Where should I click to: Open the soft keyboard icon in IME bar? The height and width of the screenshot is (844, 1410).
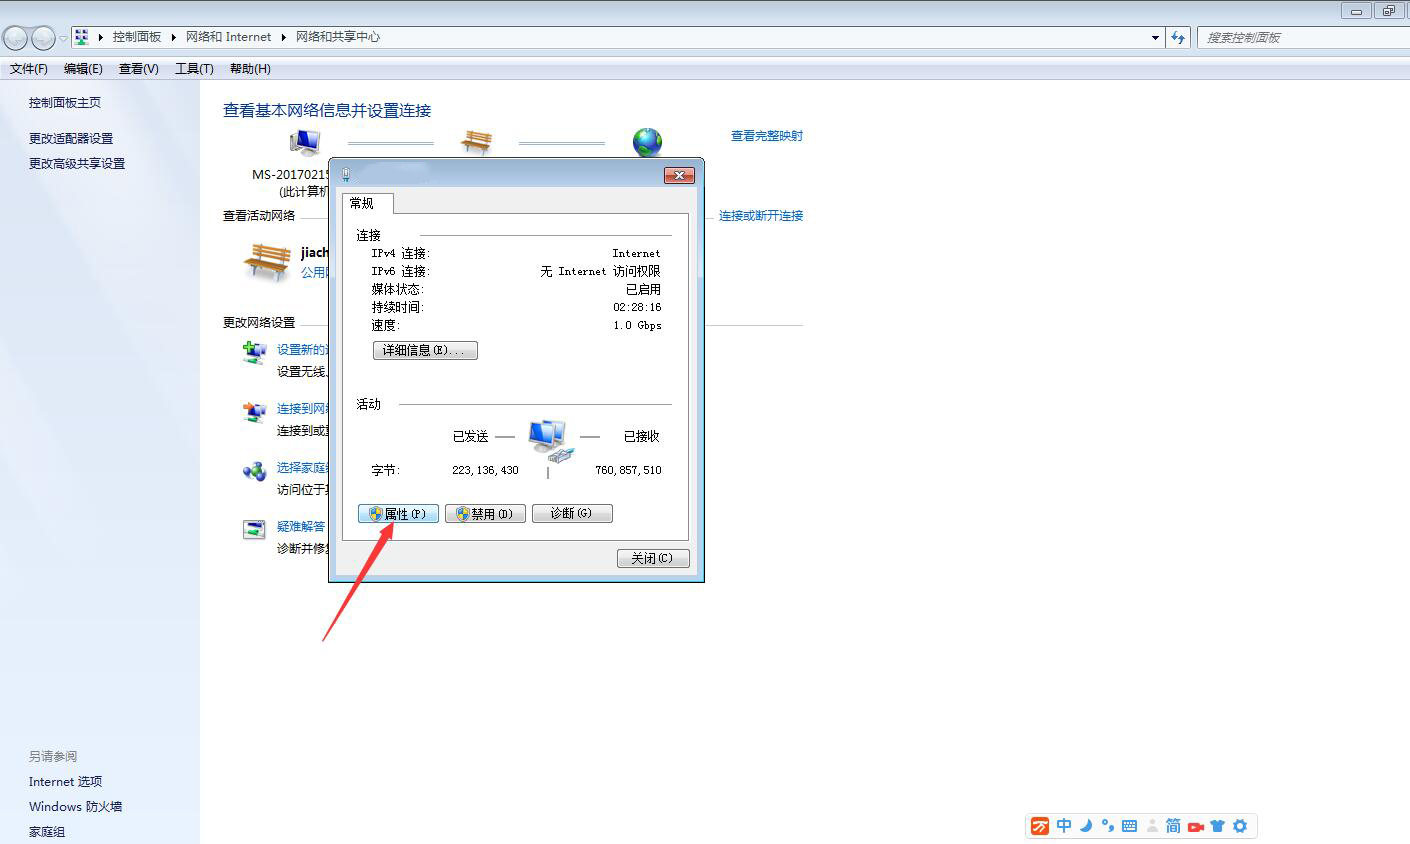[1129, 826]
